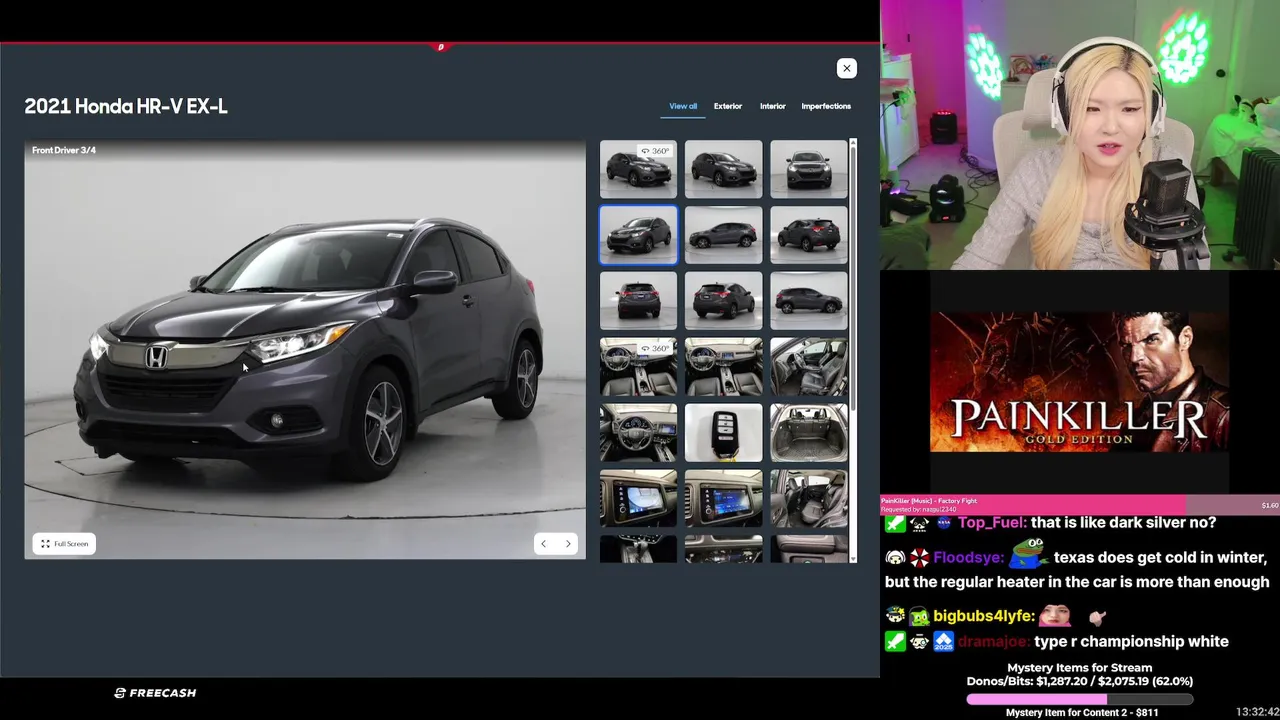Select the key fob thumbnail
Screen dimensions: 1280x720
tap(723, 433)
